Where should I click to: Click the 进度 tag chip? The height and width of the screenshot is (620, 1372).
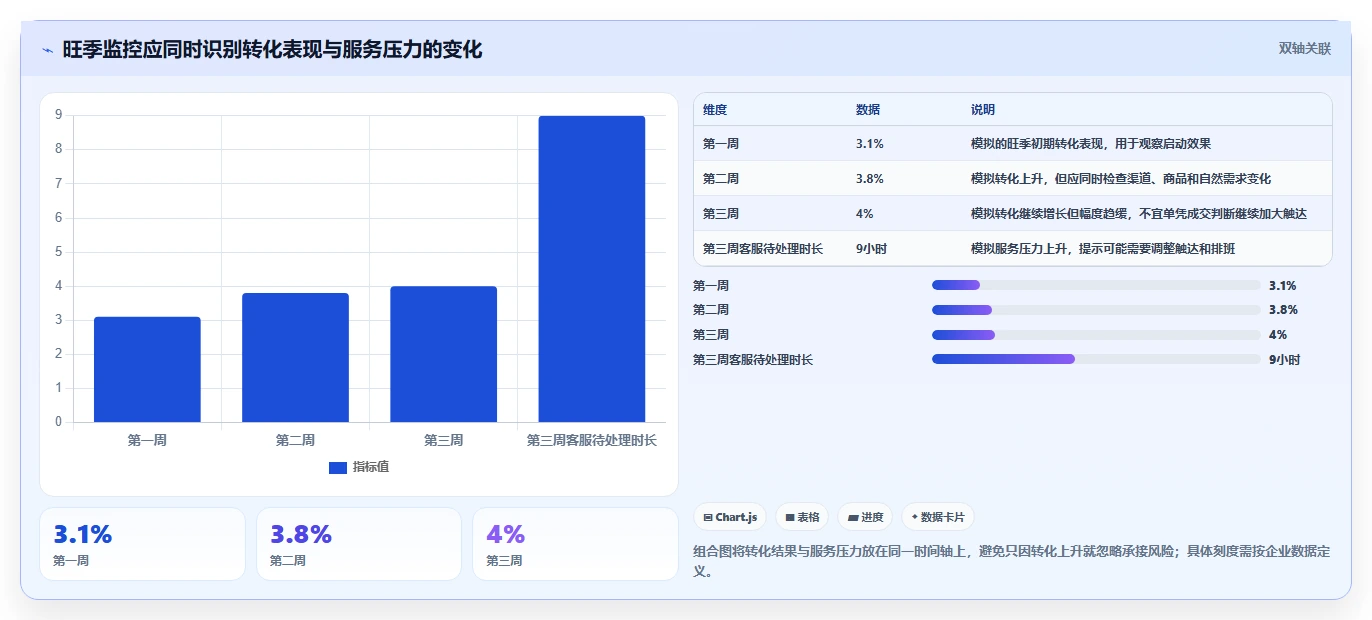click(x=865, y=517)
